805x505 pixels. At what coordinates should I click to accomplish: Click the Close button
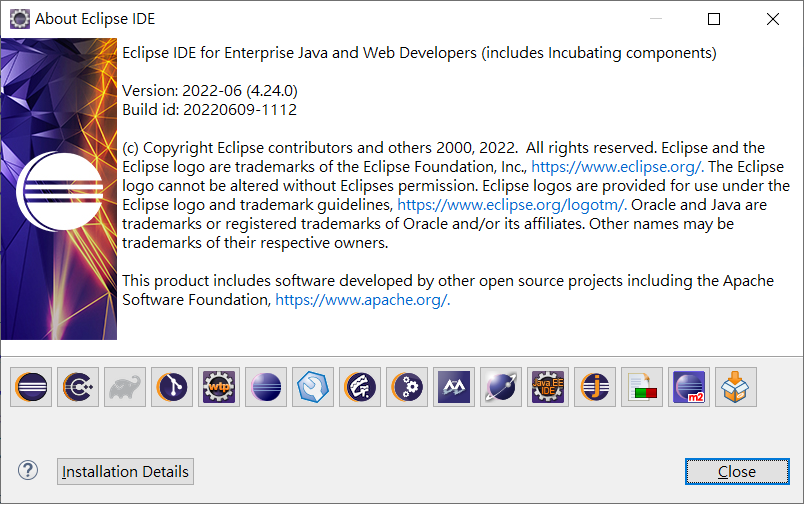[x=737, y=471]
